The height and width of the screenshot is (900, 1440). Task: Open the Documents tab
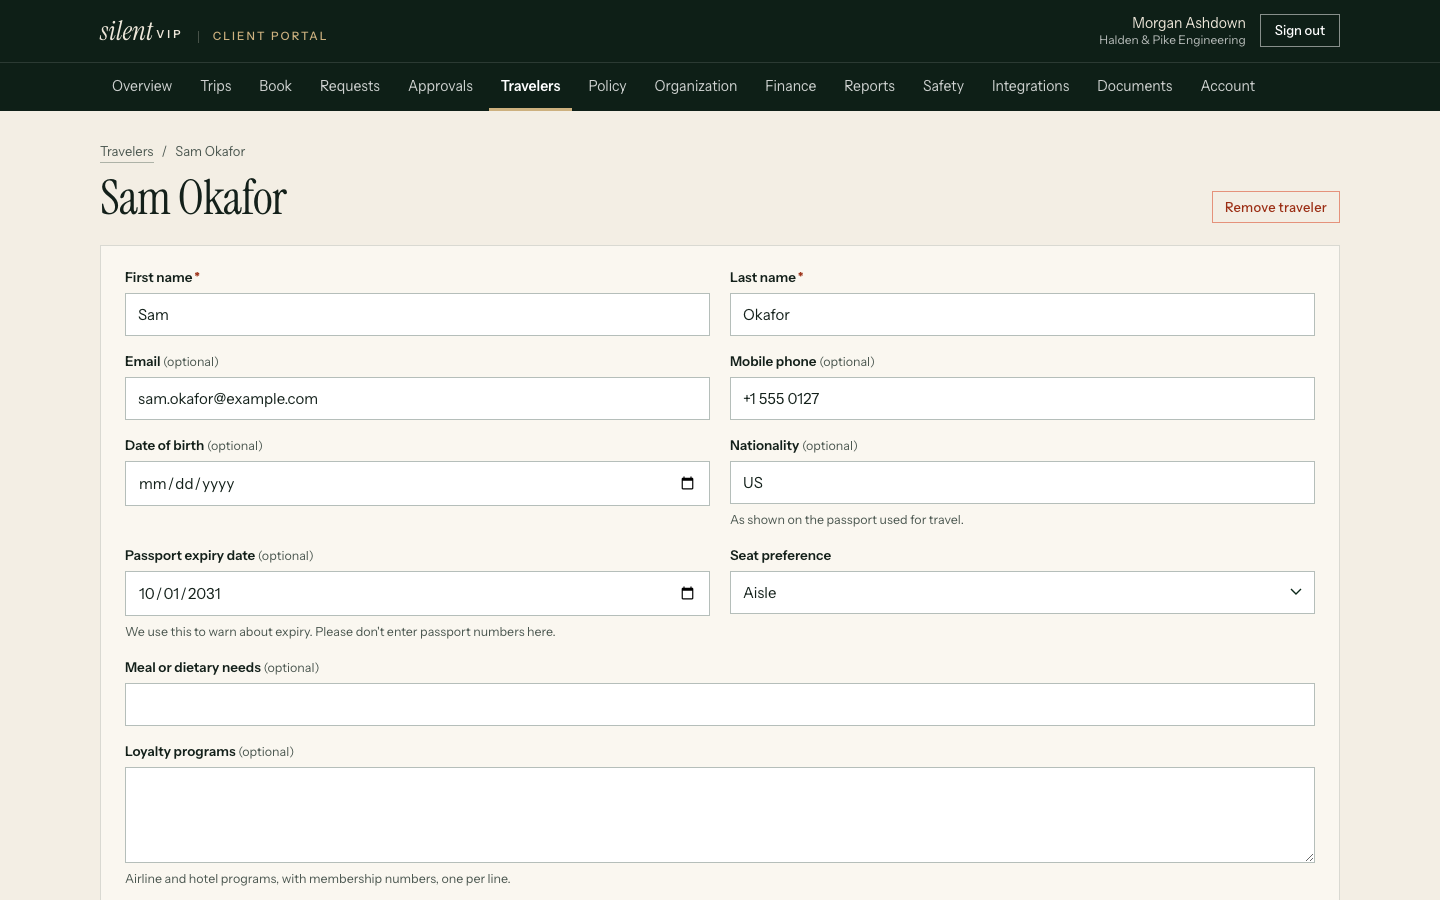[1134, 86]
